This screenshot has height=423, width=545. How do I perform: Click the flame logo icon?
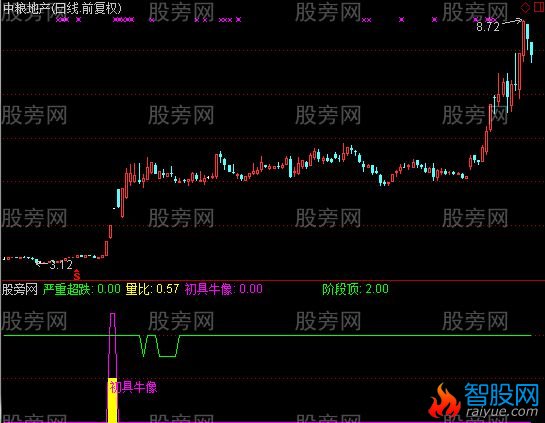click(445, 400)
